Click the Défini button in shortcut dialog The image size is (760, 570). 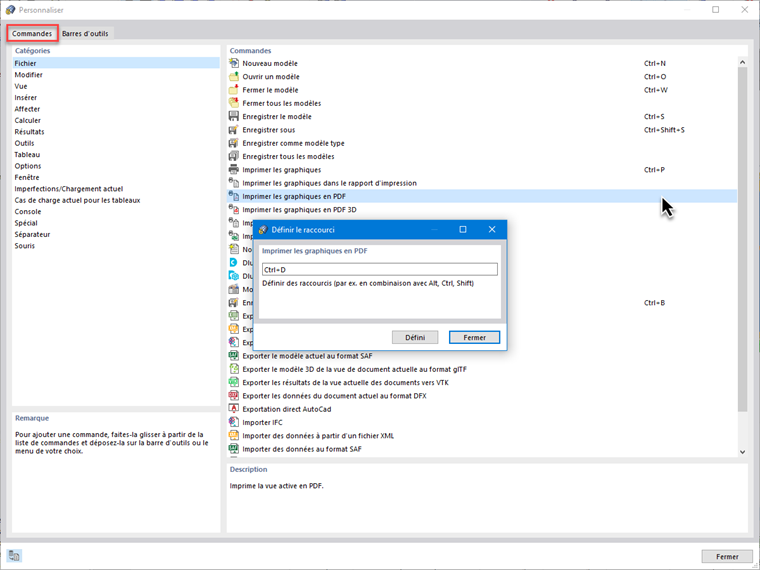tap(415, 337)
